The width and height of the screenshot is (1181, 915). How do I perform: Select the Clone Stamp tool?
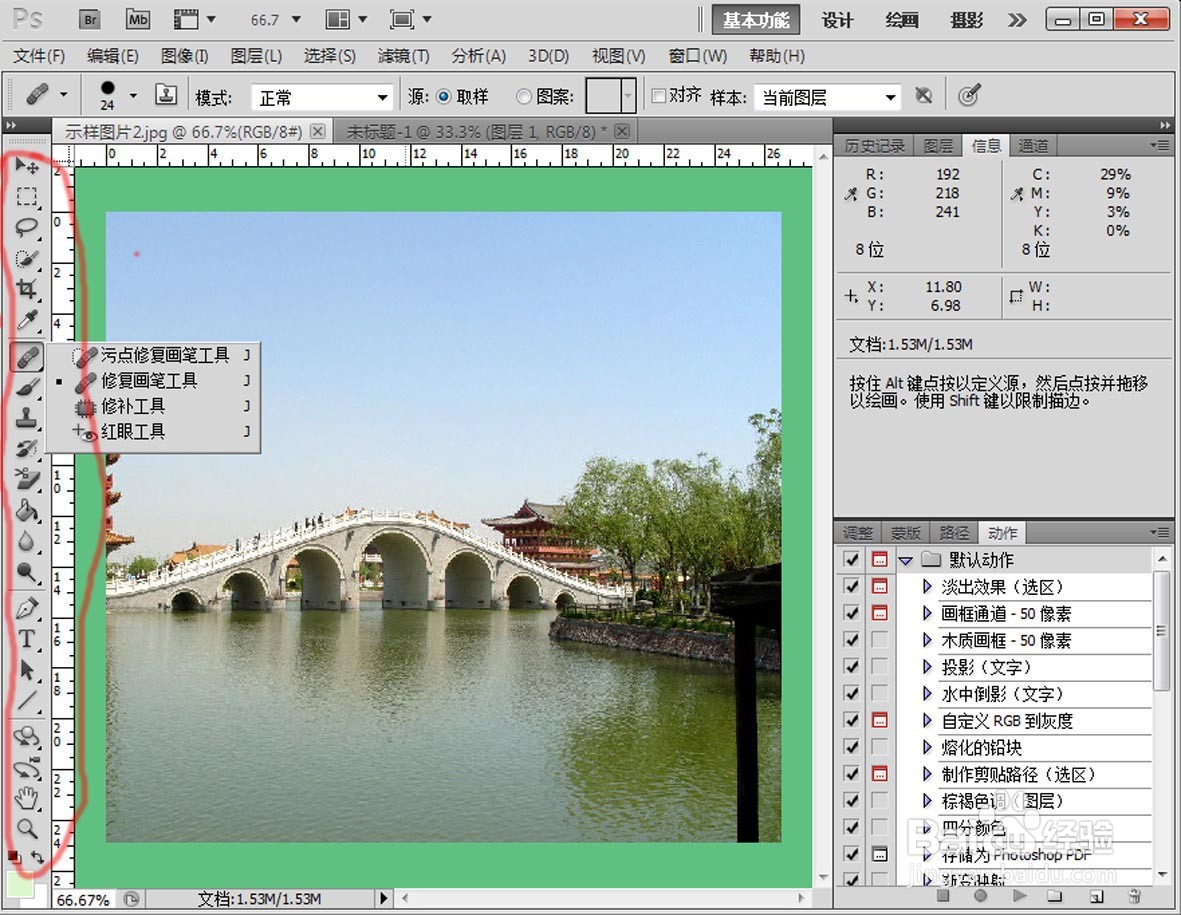coord(27,418)
